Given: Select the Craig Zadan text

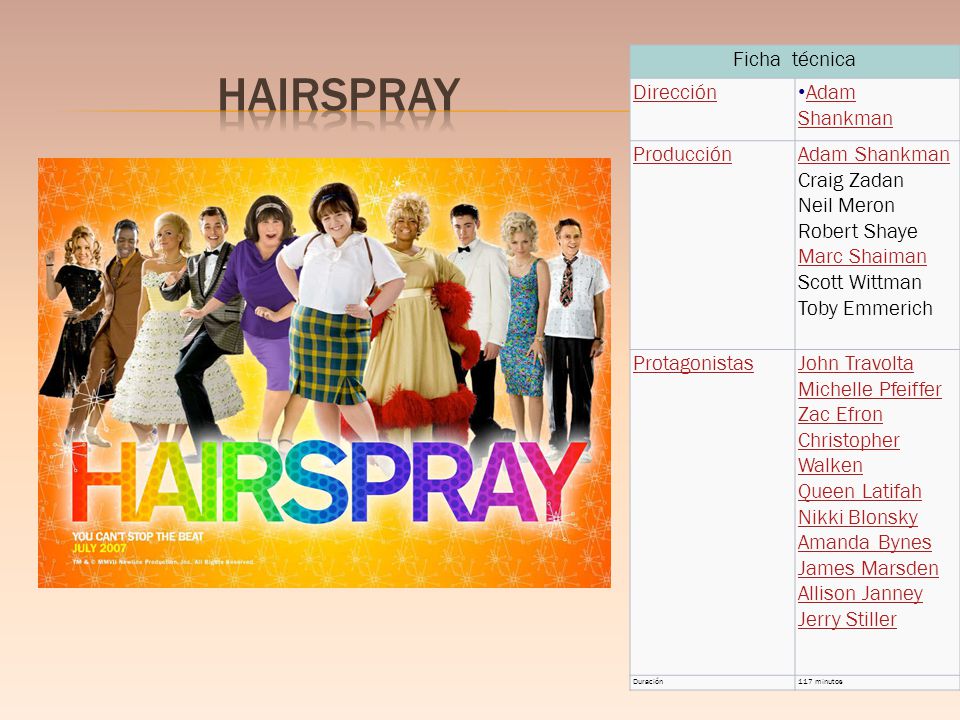Looking at the screenshot, I should click(x=850, y=180).
